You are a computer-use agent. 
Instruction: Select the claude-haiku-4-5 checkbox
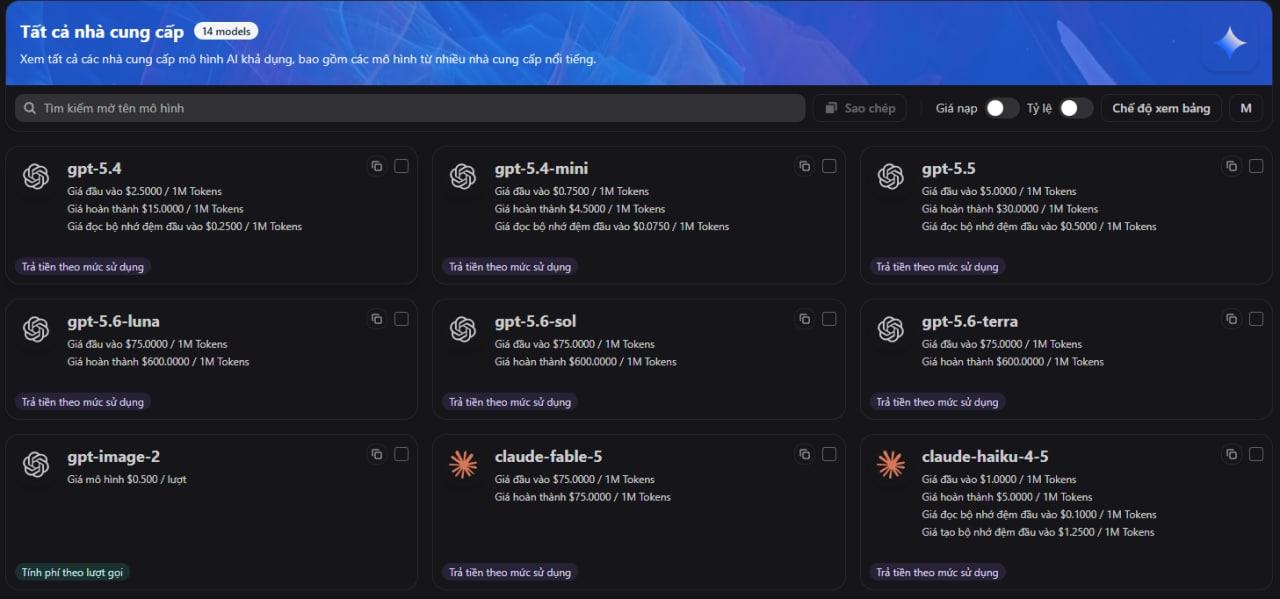1256,454
